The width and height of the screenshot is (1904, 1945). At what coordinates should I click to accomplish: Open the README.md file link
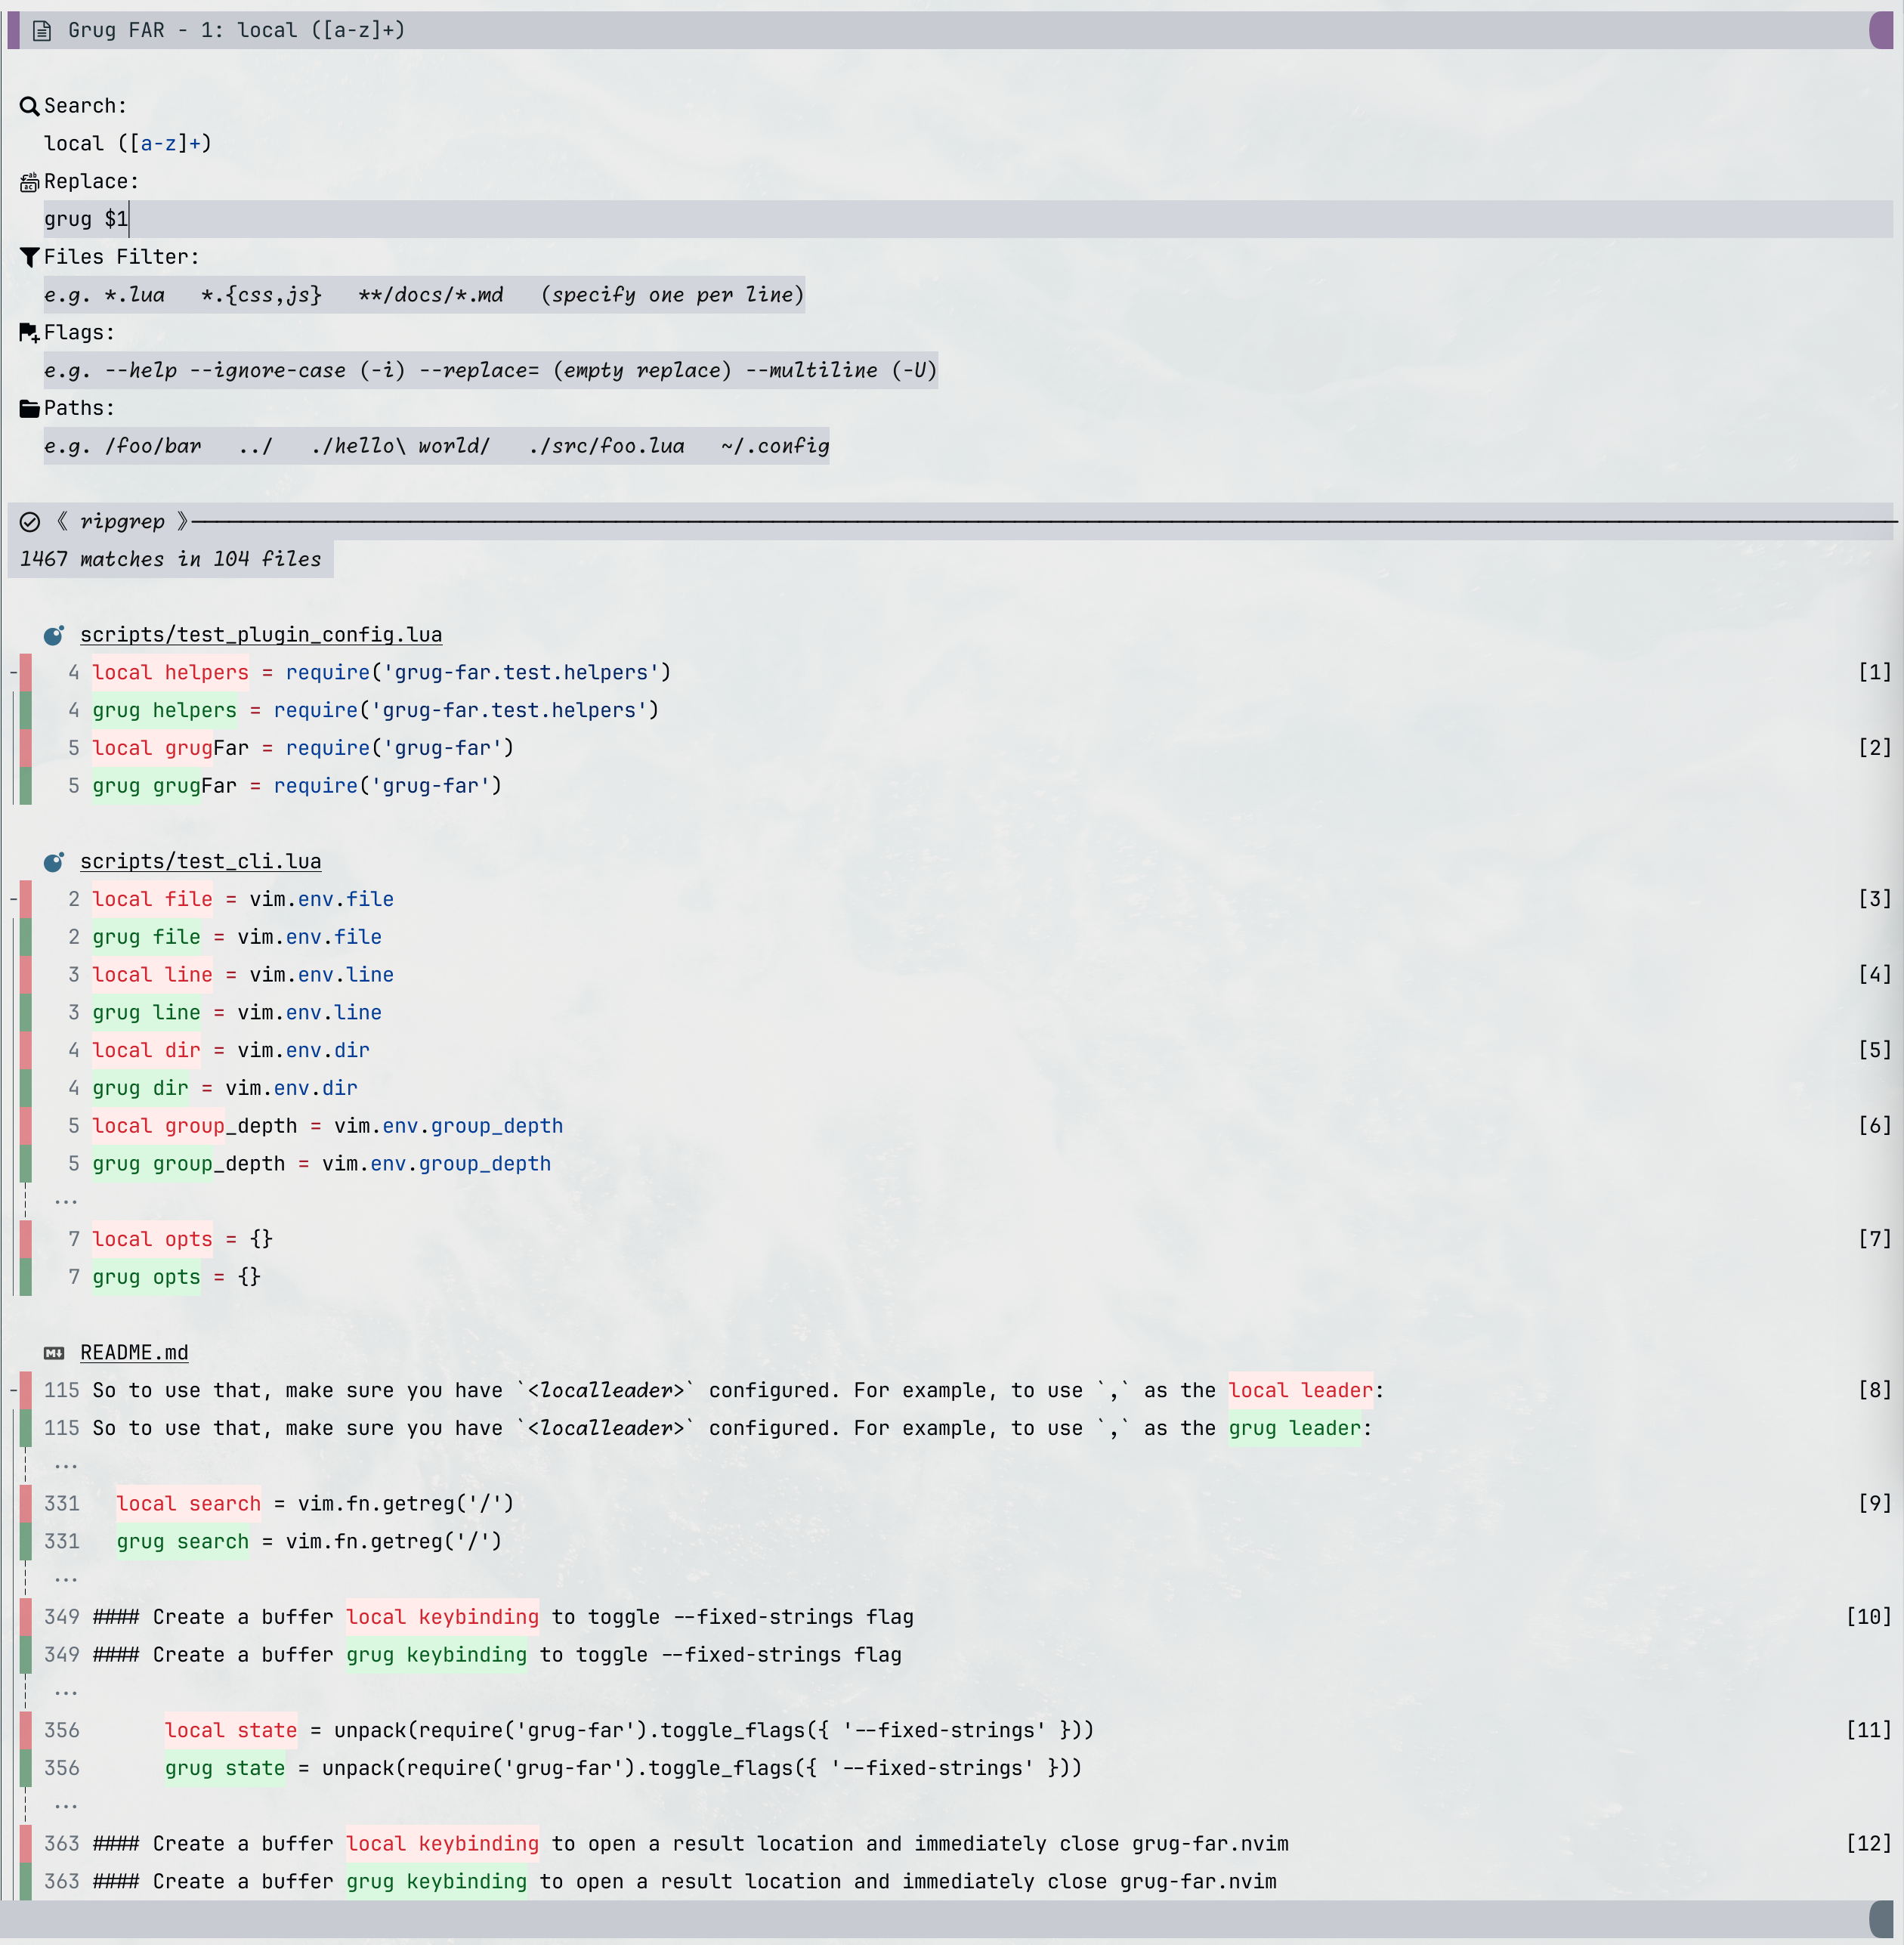tap(134, 1352)
